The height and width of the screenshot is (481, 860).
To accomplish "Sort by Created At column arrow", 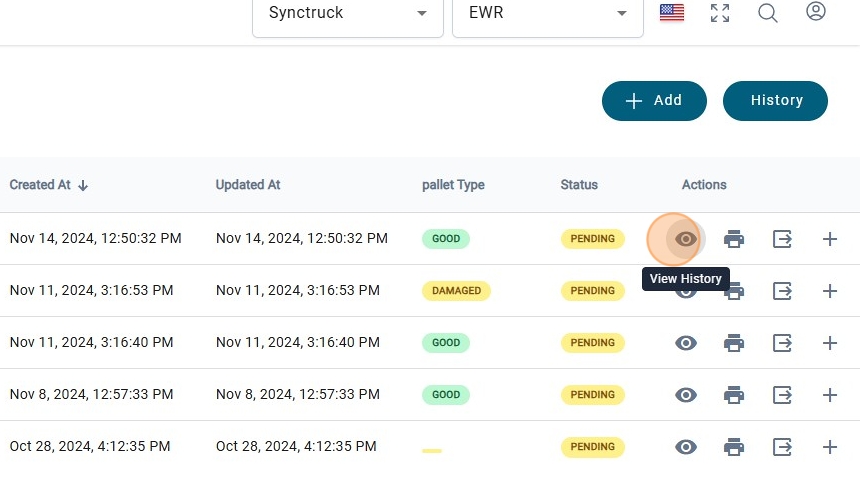I will (x=83, y=185).
